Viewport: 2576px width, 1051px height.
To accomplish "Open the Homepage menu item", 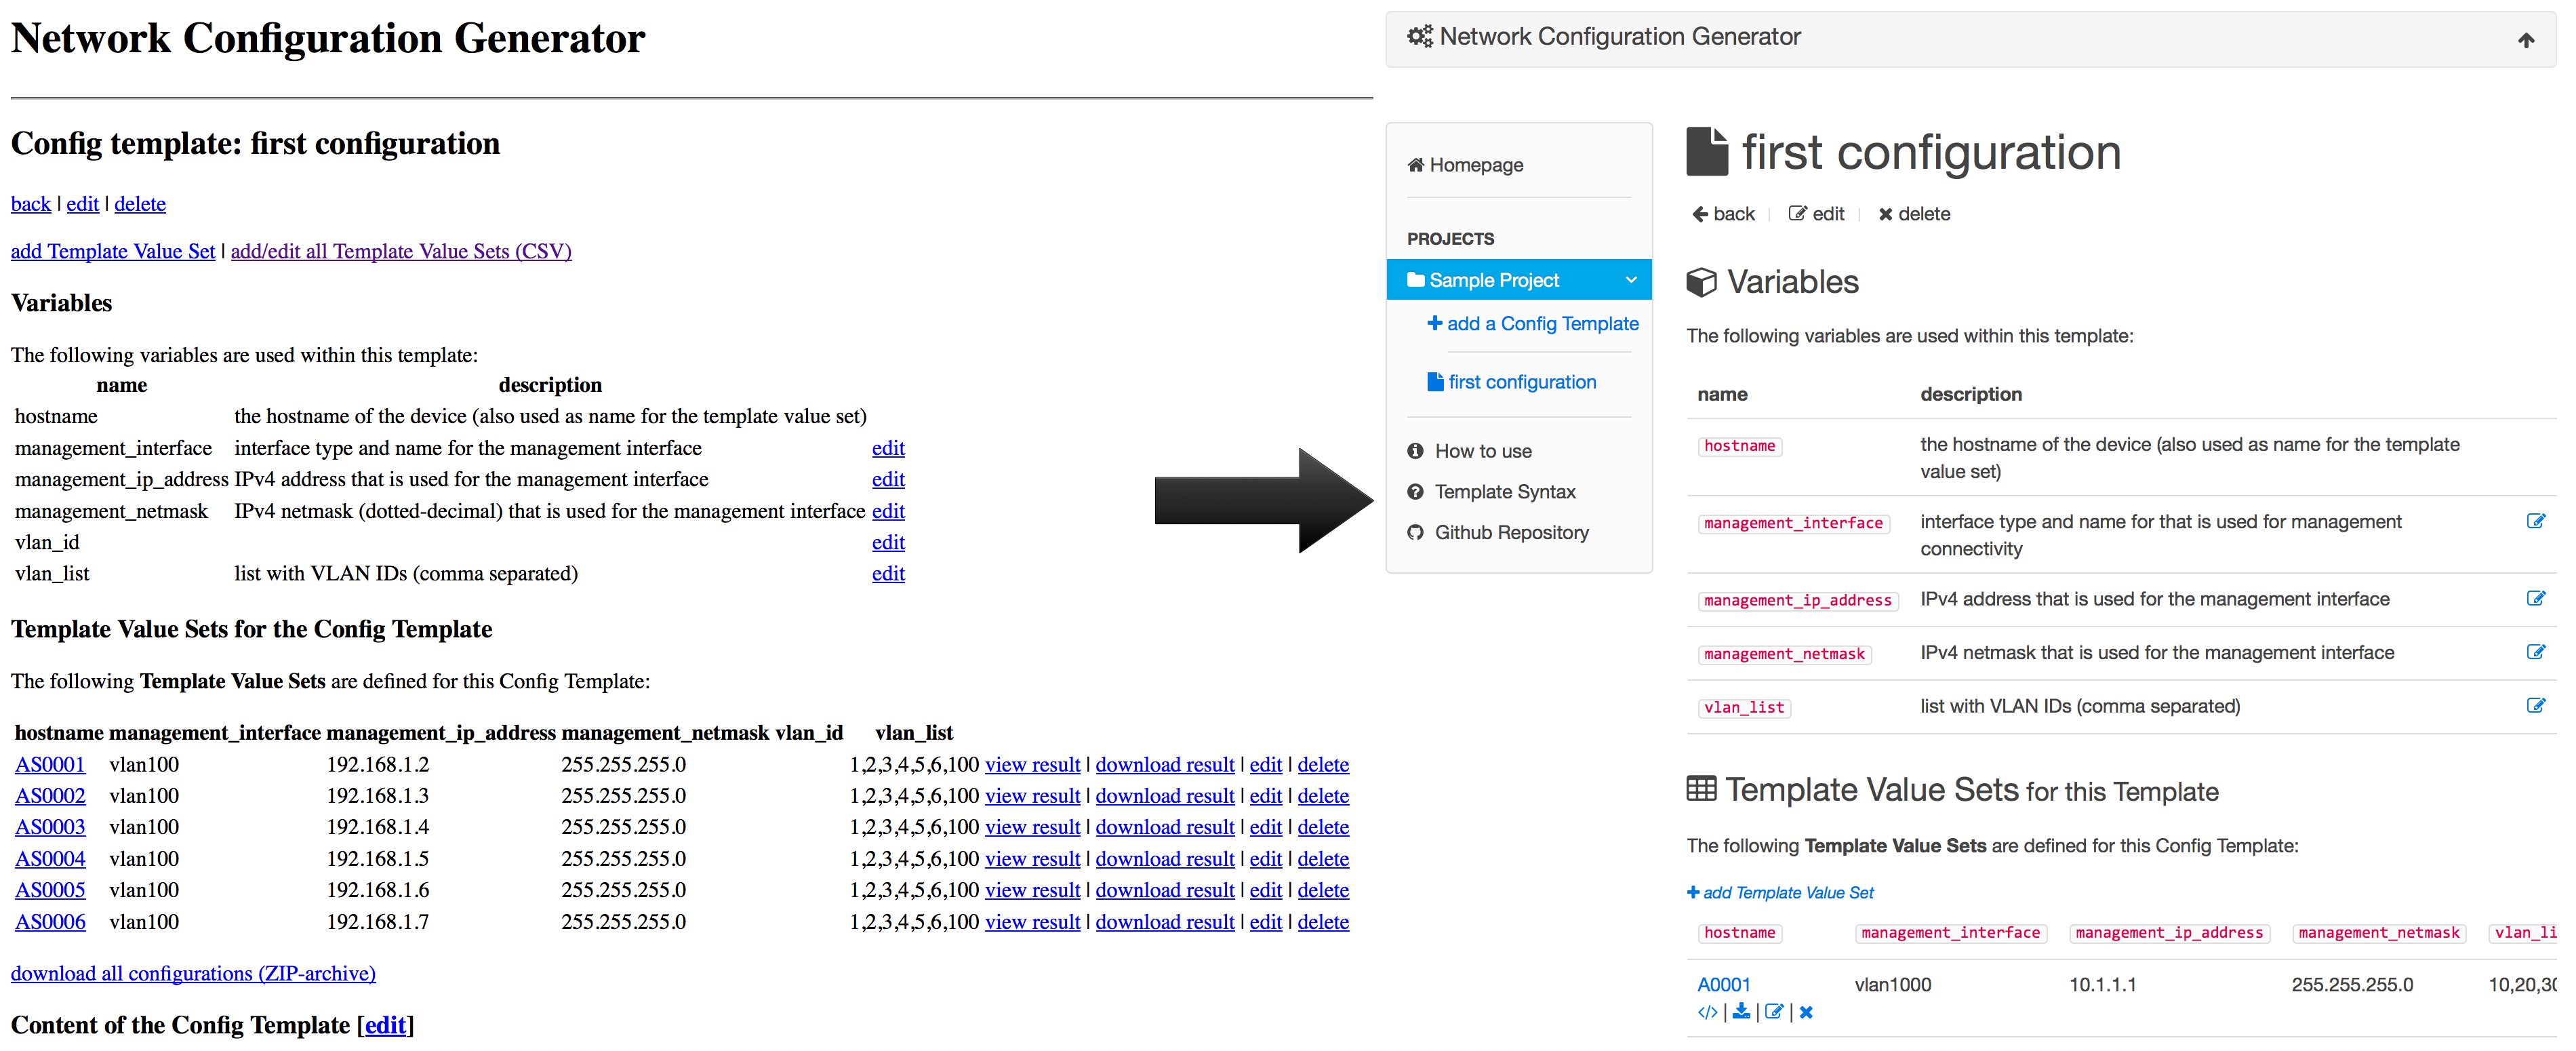I will (1465, 165).
